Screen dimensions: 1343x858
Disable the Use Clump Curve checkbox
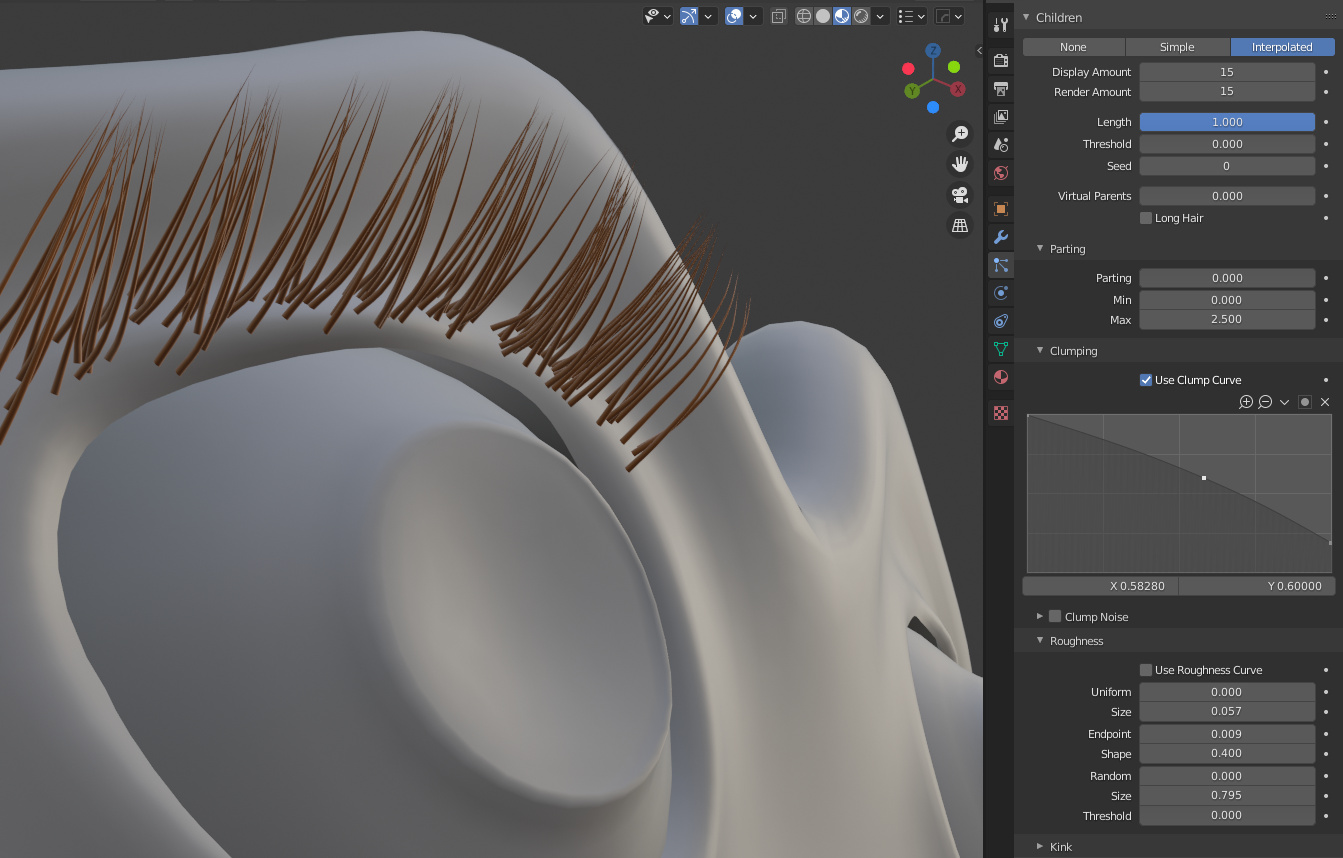[x=1146, y=380]
